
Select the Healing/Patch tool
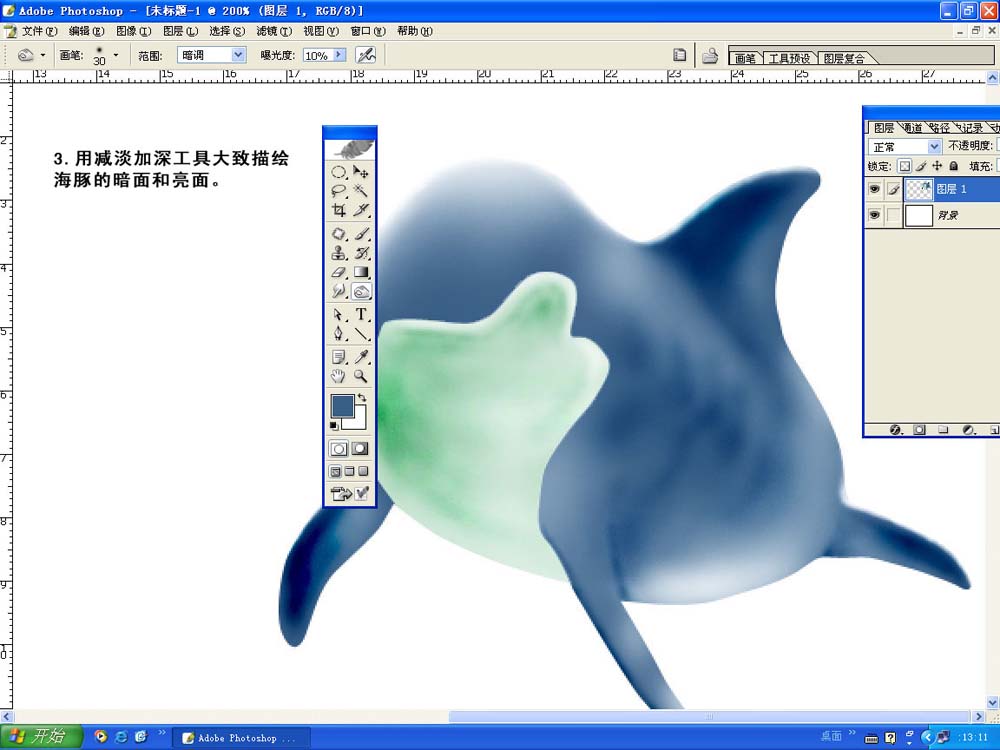click(339, 234)
